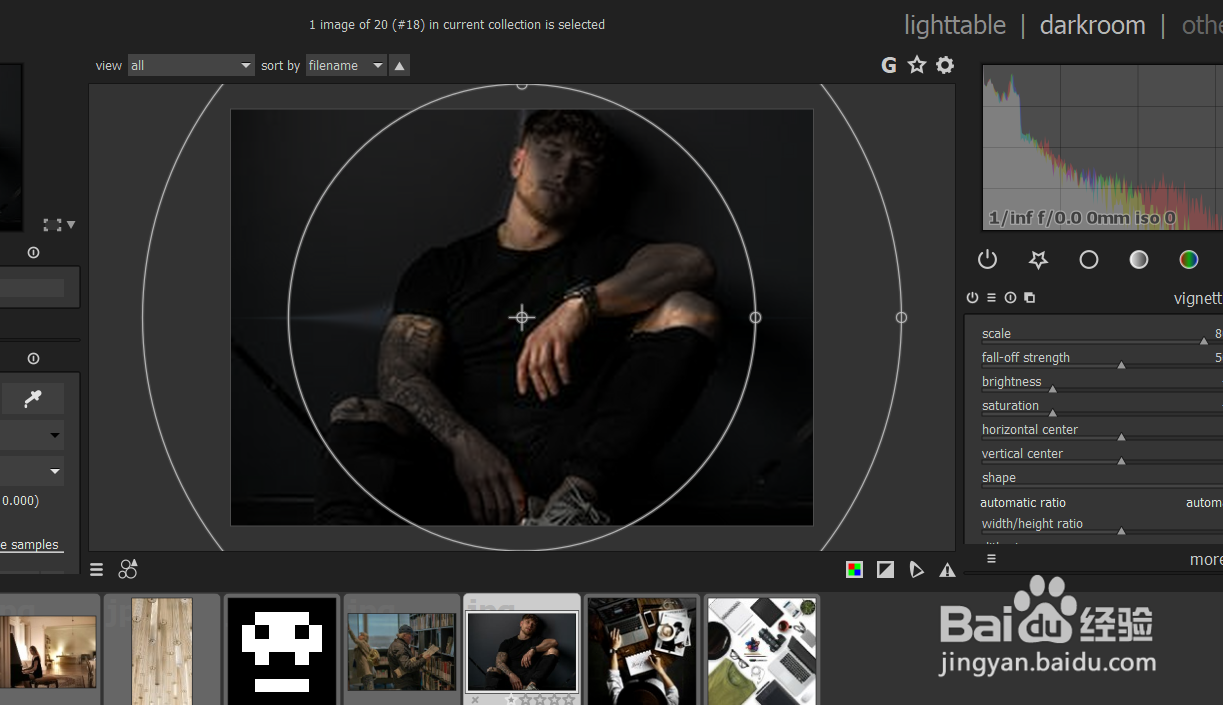Reverse sort order arrow button
This screenshot has height=705, width=1223.
pyautogui.click(x=399, y=66)
